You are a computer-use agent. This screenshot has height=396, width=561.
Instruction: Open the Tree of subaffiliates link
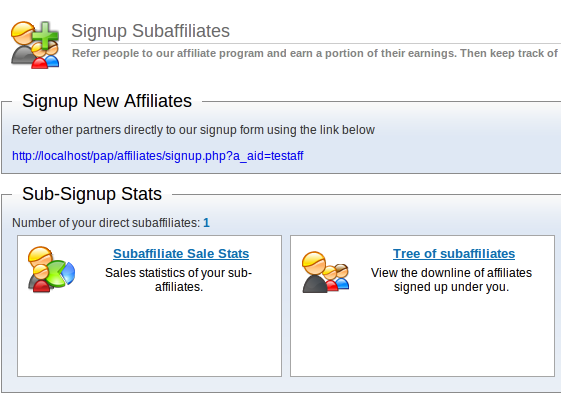click(x=454, y=254)
